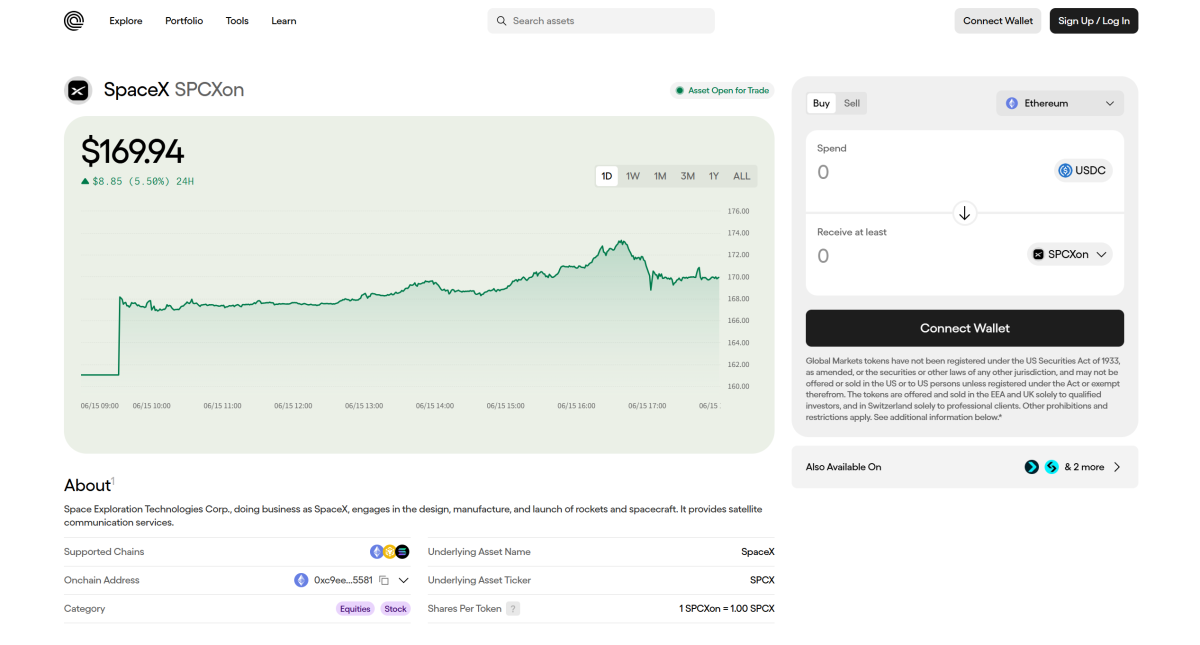
Task: Click the '1 SPCXon = 1.00 SPCX' value
Action: [727, 608]
